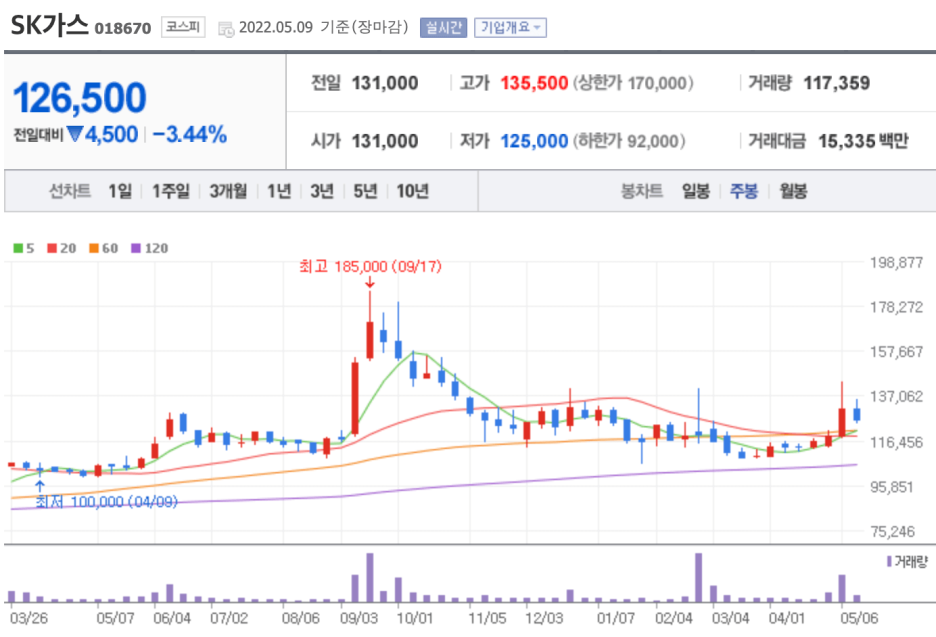
Task: Click the 전일 value 131,000
Action: click(x=385, y=83)
